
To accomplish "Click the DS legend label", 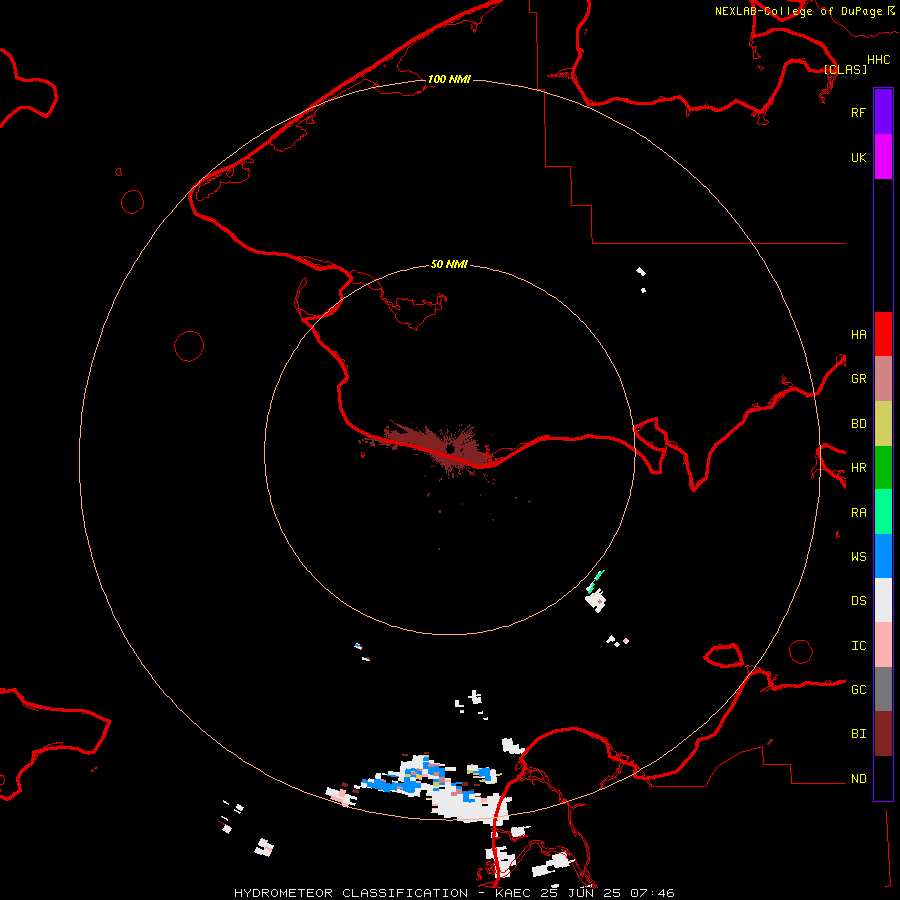I will tap(858, 601).
